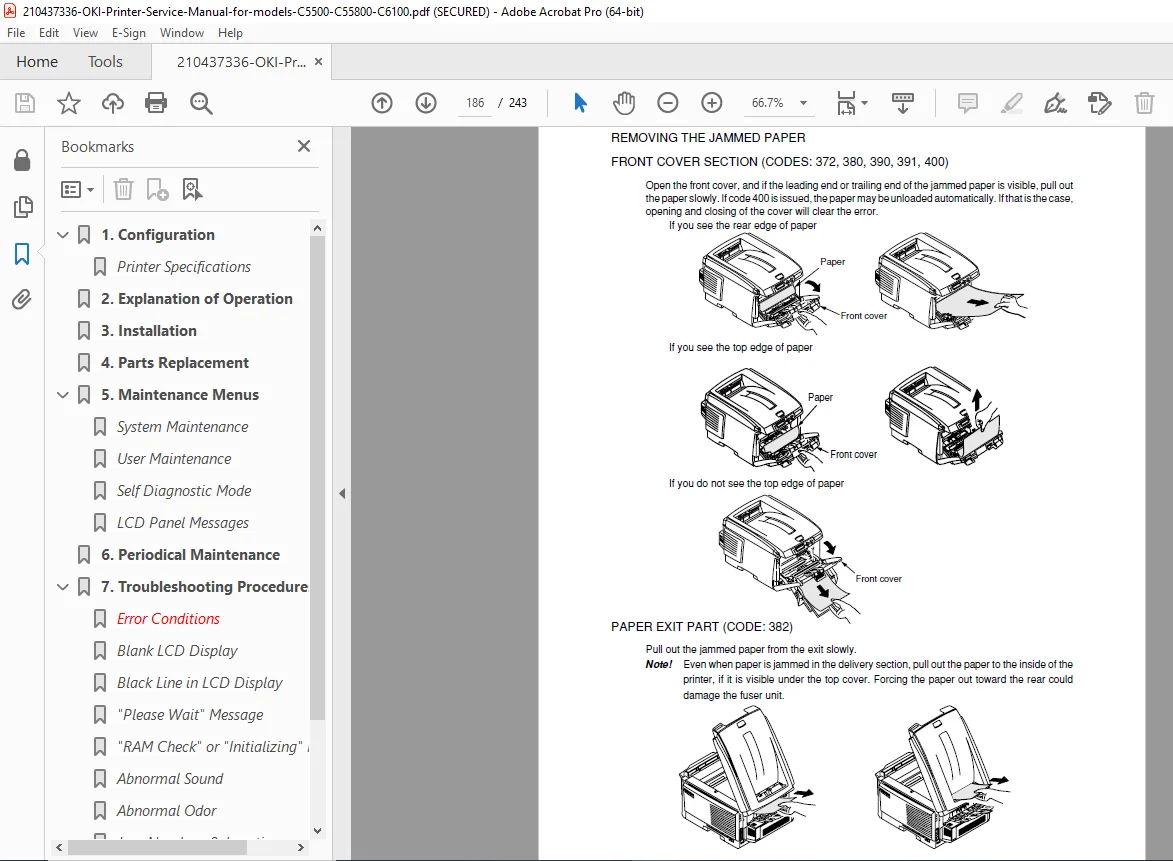The image size is (1173, 861).
Task: Delete selected bookmark trash icon
Action: [x=123, y=189]
